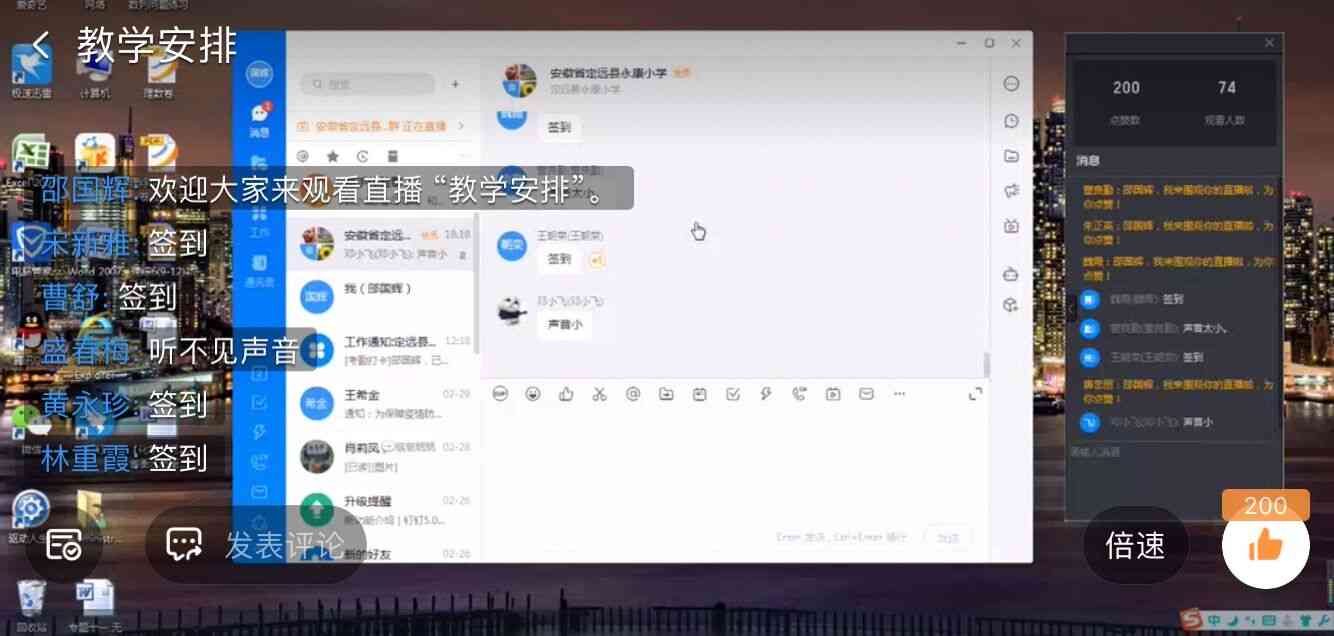The image size is (1334, 636).
Task: Select 消息 tab in blue sidebar
Action: tap(259, 119)
